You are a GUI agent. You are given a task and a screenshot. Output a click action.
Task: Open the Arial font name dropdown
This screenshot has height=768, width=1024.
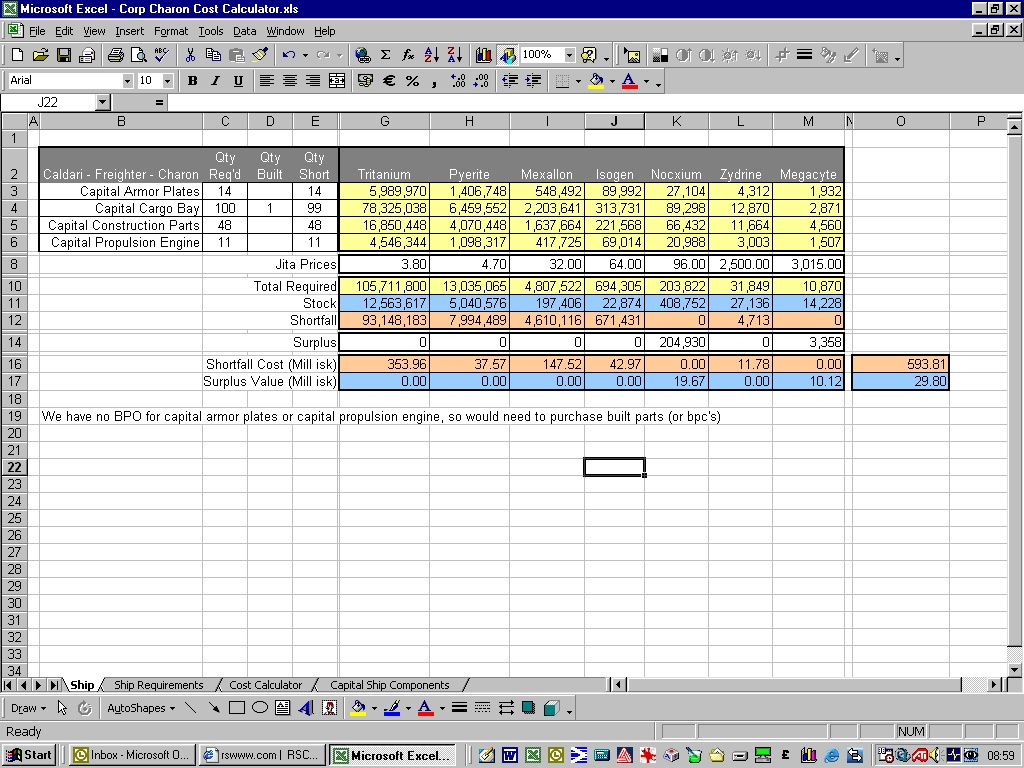click(x=127, y=81)
